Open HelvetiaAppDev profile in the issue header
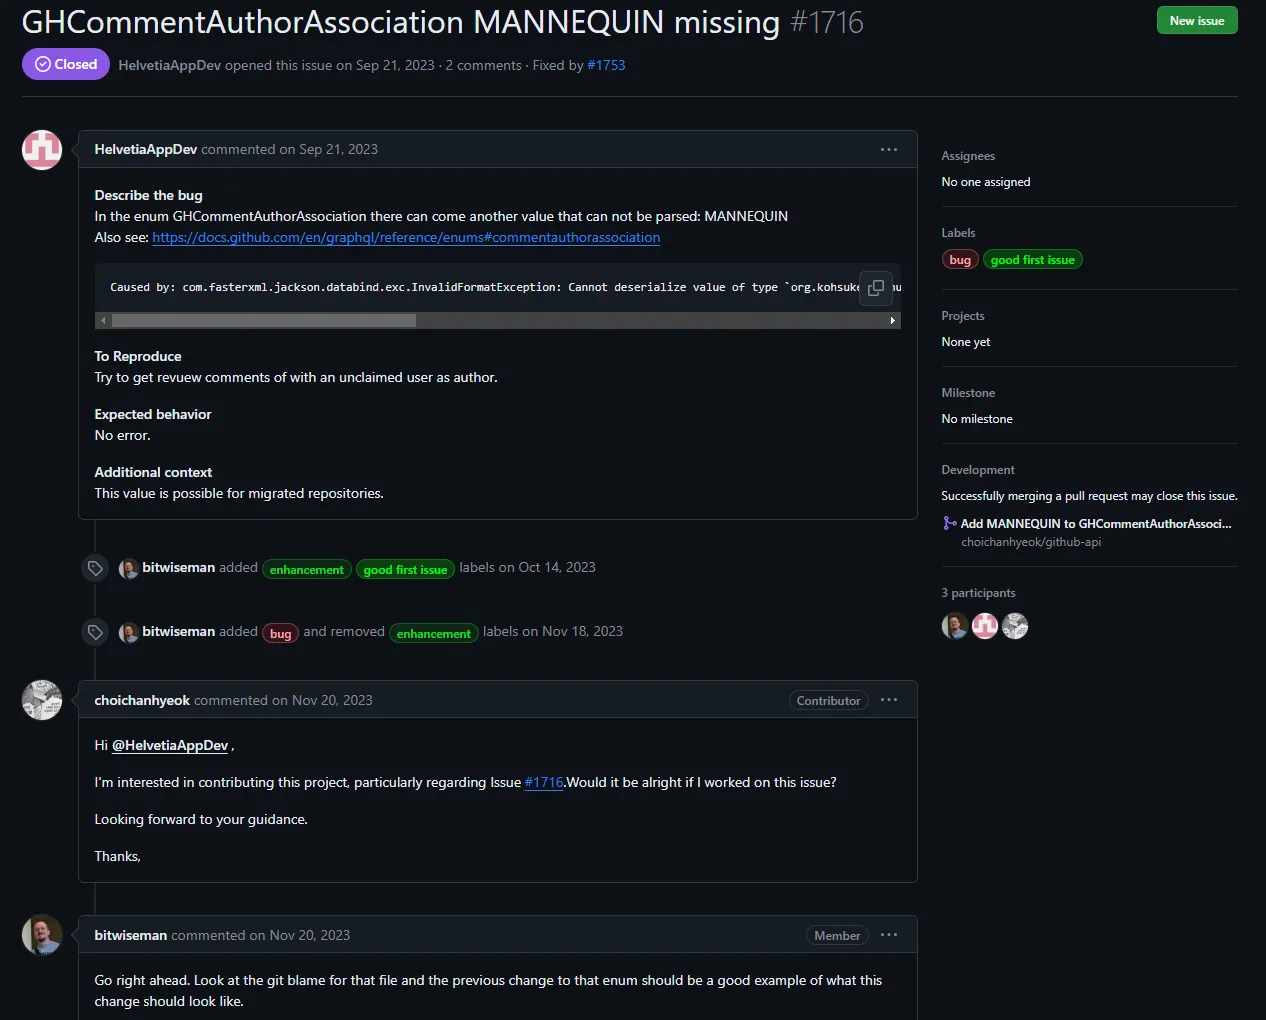 click(x=169, y=65)
